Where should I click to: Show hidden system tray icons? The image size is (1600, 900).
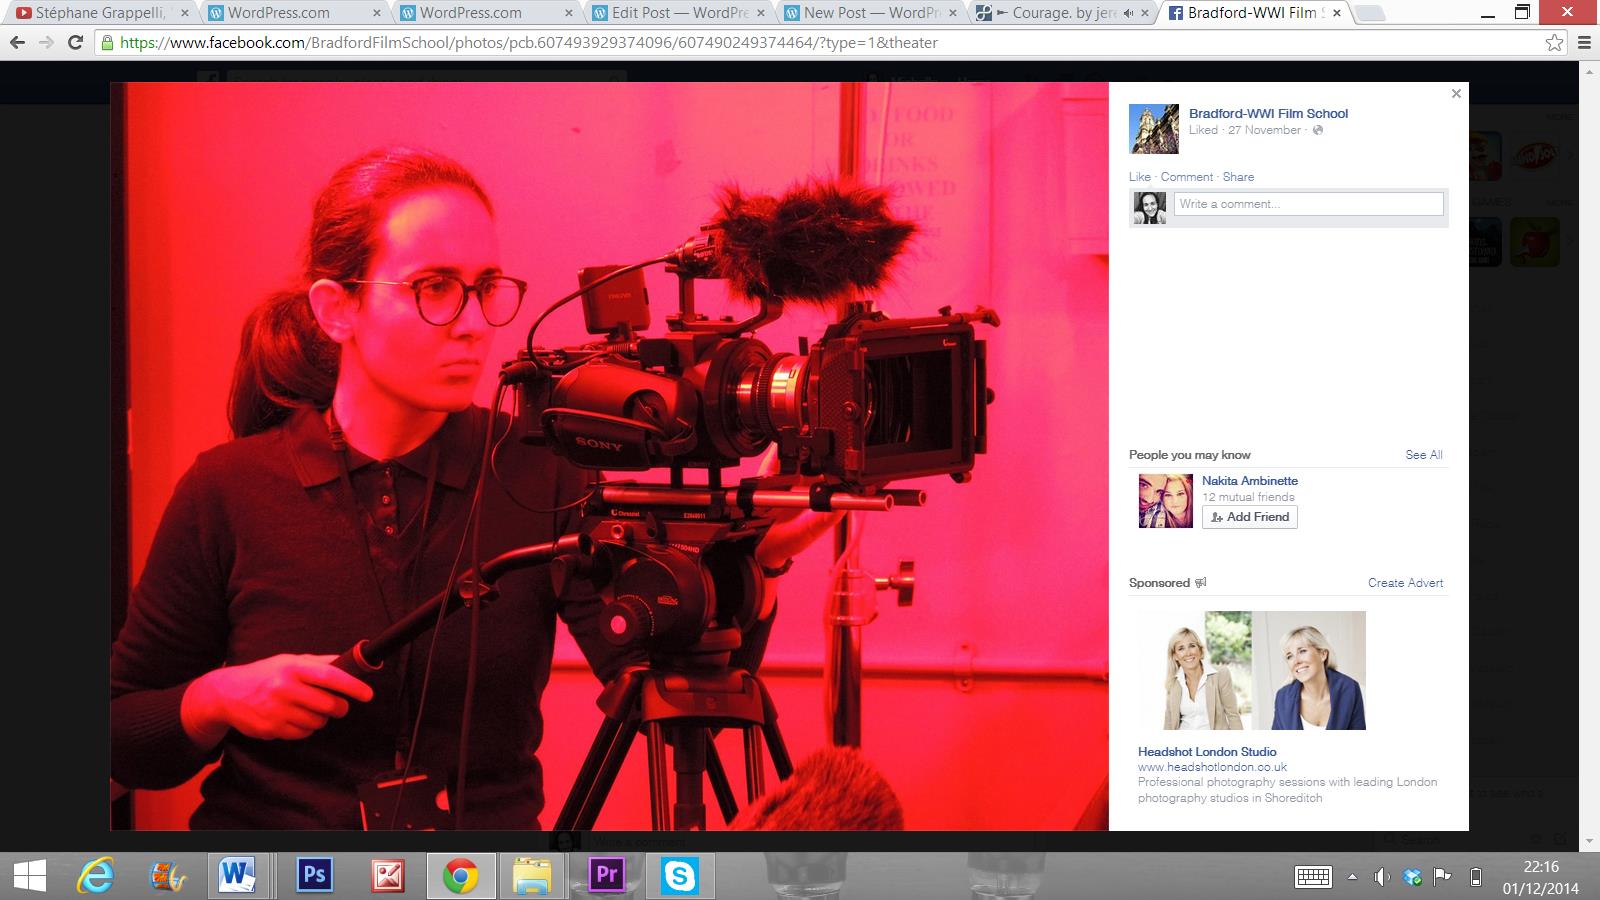click(x=1352, y=877)
